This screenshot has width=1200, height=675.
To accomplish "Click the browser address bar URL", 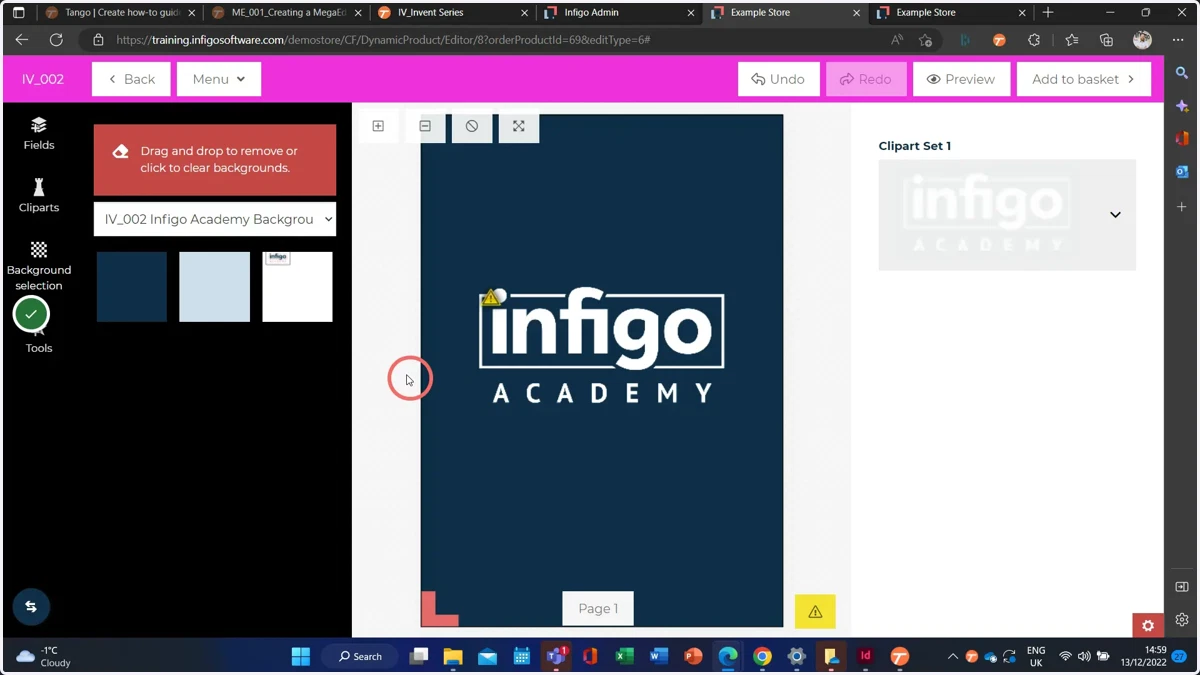I will (x=383, y=40).
